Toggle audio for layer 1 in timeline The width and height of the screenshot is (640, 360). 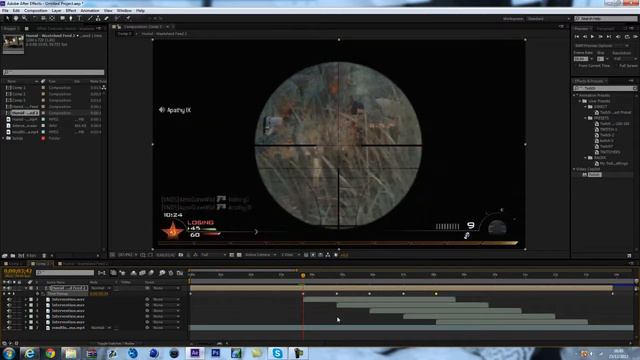(x=9, y=288)
